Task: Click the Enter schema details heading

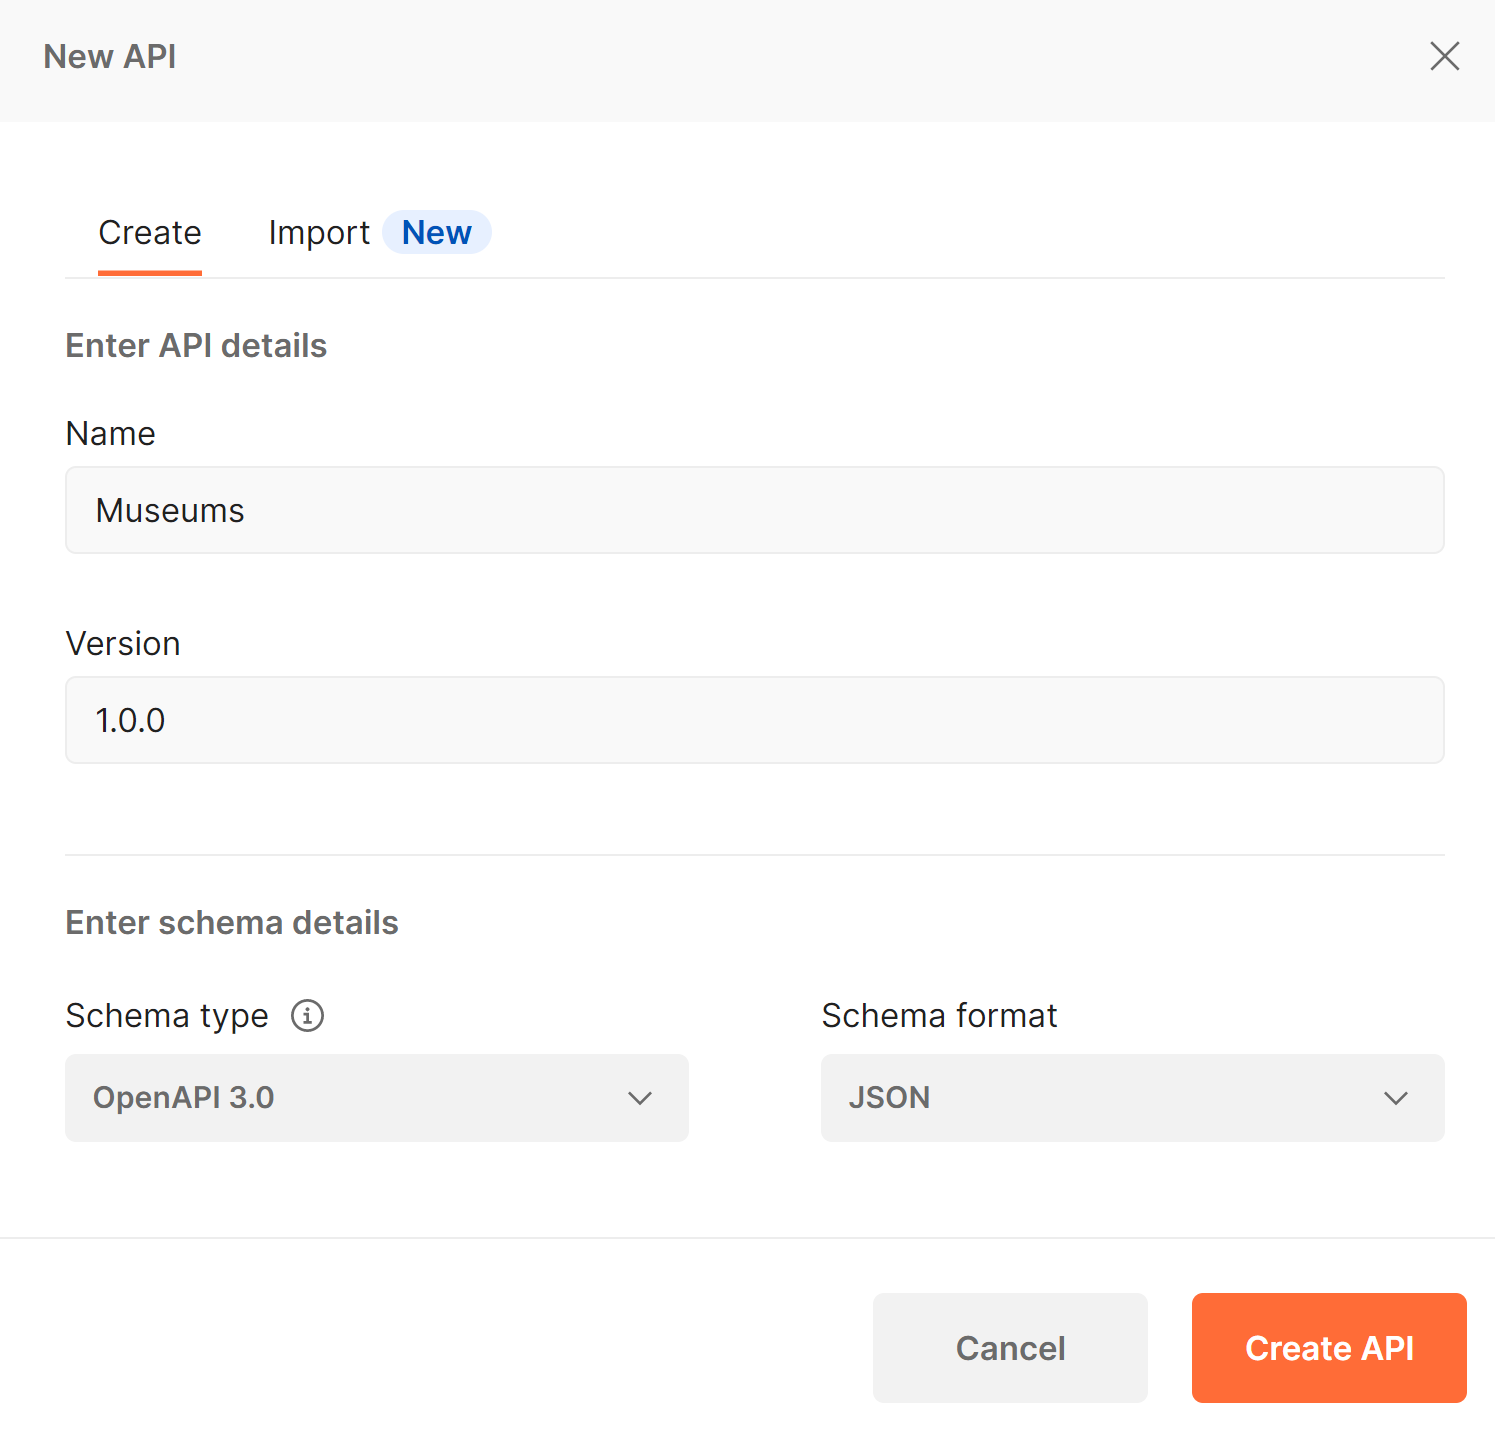Action: point(232,923)
